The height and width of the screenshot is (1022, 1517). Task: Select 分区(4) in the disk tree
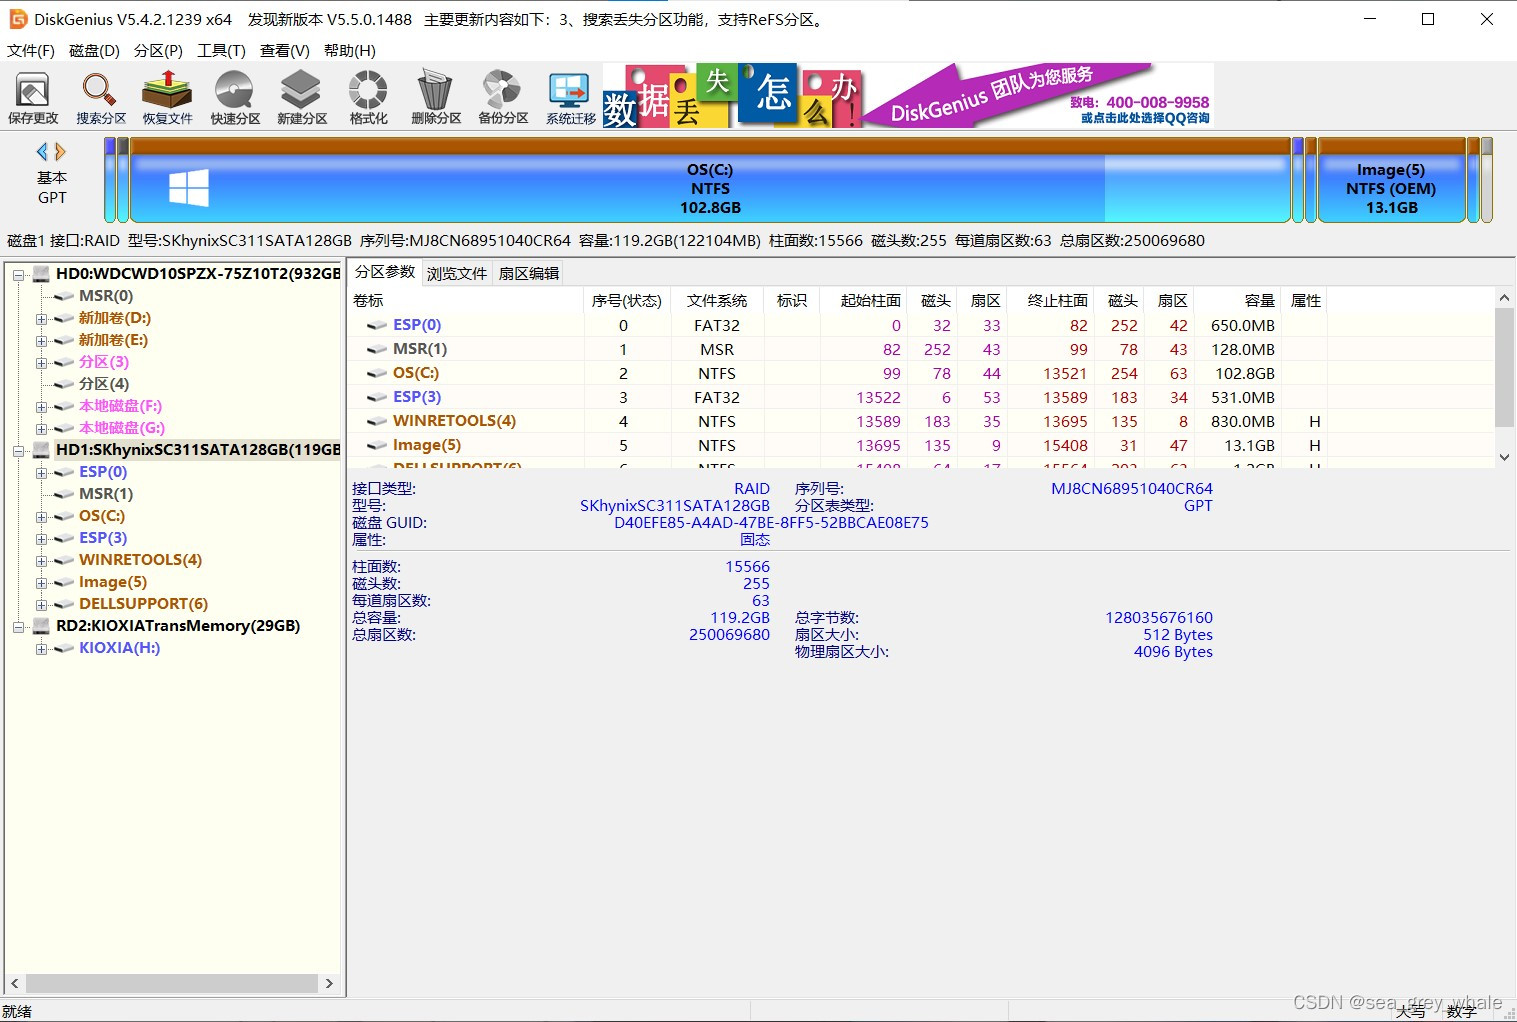104,384
